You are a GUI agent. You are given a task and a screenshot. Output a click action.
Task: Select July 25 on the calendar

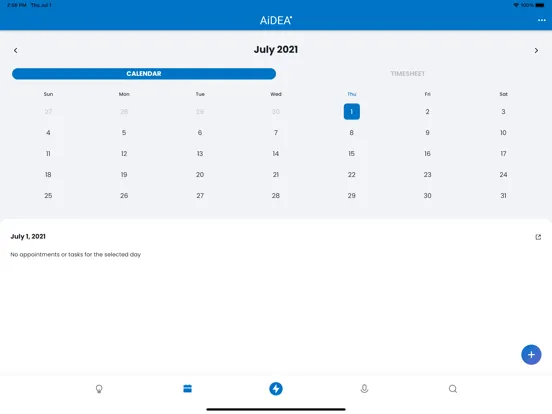tap(48, 195)
